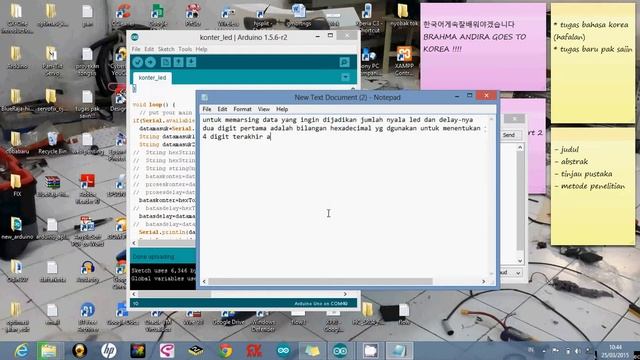Click the Upload arrow button in Arduino
The width and height of the screenshot is (640, 360).
[150, 62]
